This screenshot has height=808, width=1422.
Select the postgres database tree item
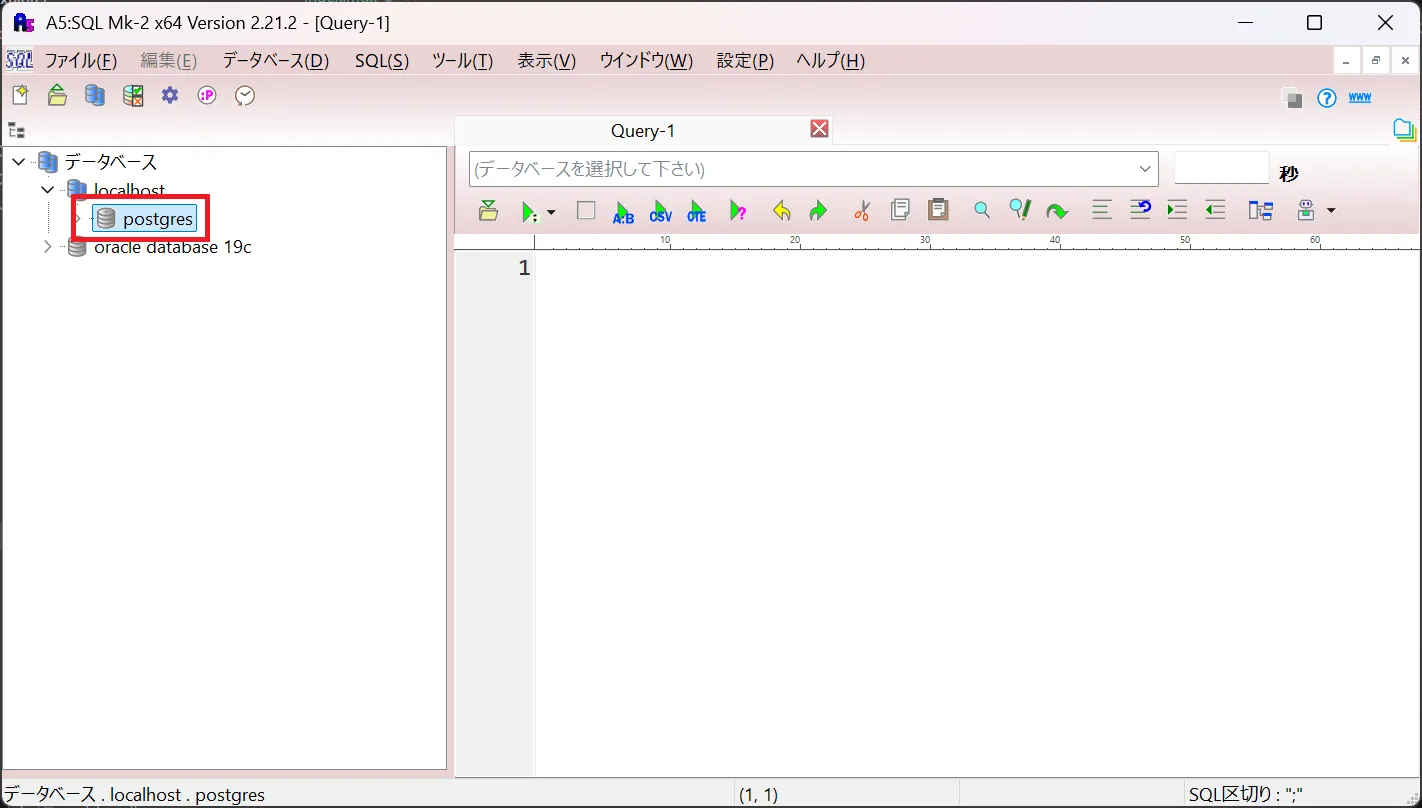158,219
